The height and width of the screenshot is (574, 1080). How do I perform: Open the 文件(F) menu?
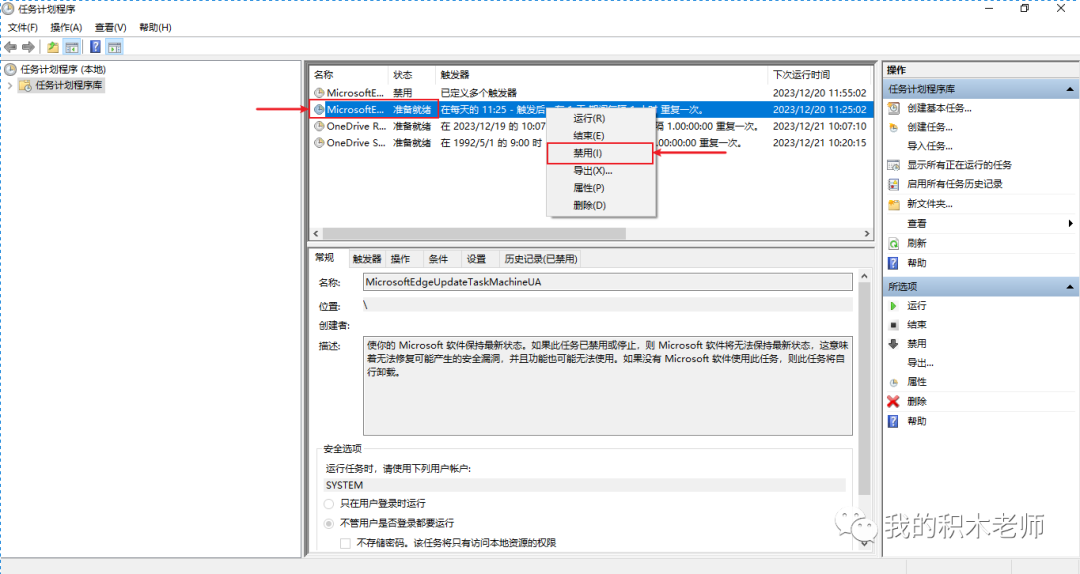[23, 28]
